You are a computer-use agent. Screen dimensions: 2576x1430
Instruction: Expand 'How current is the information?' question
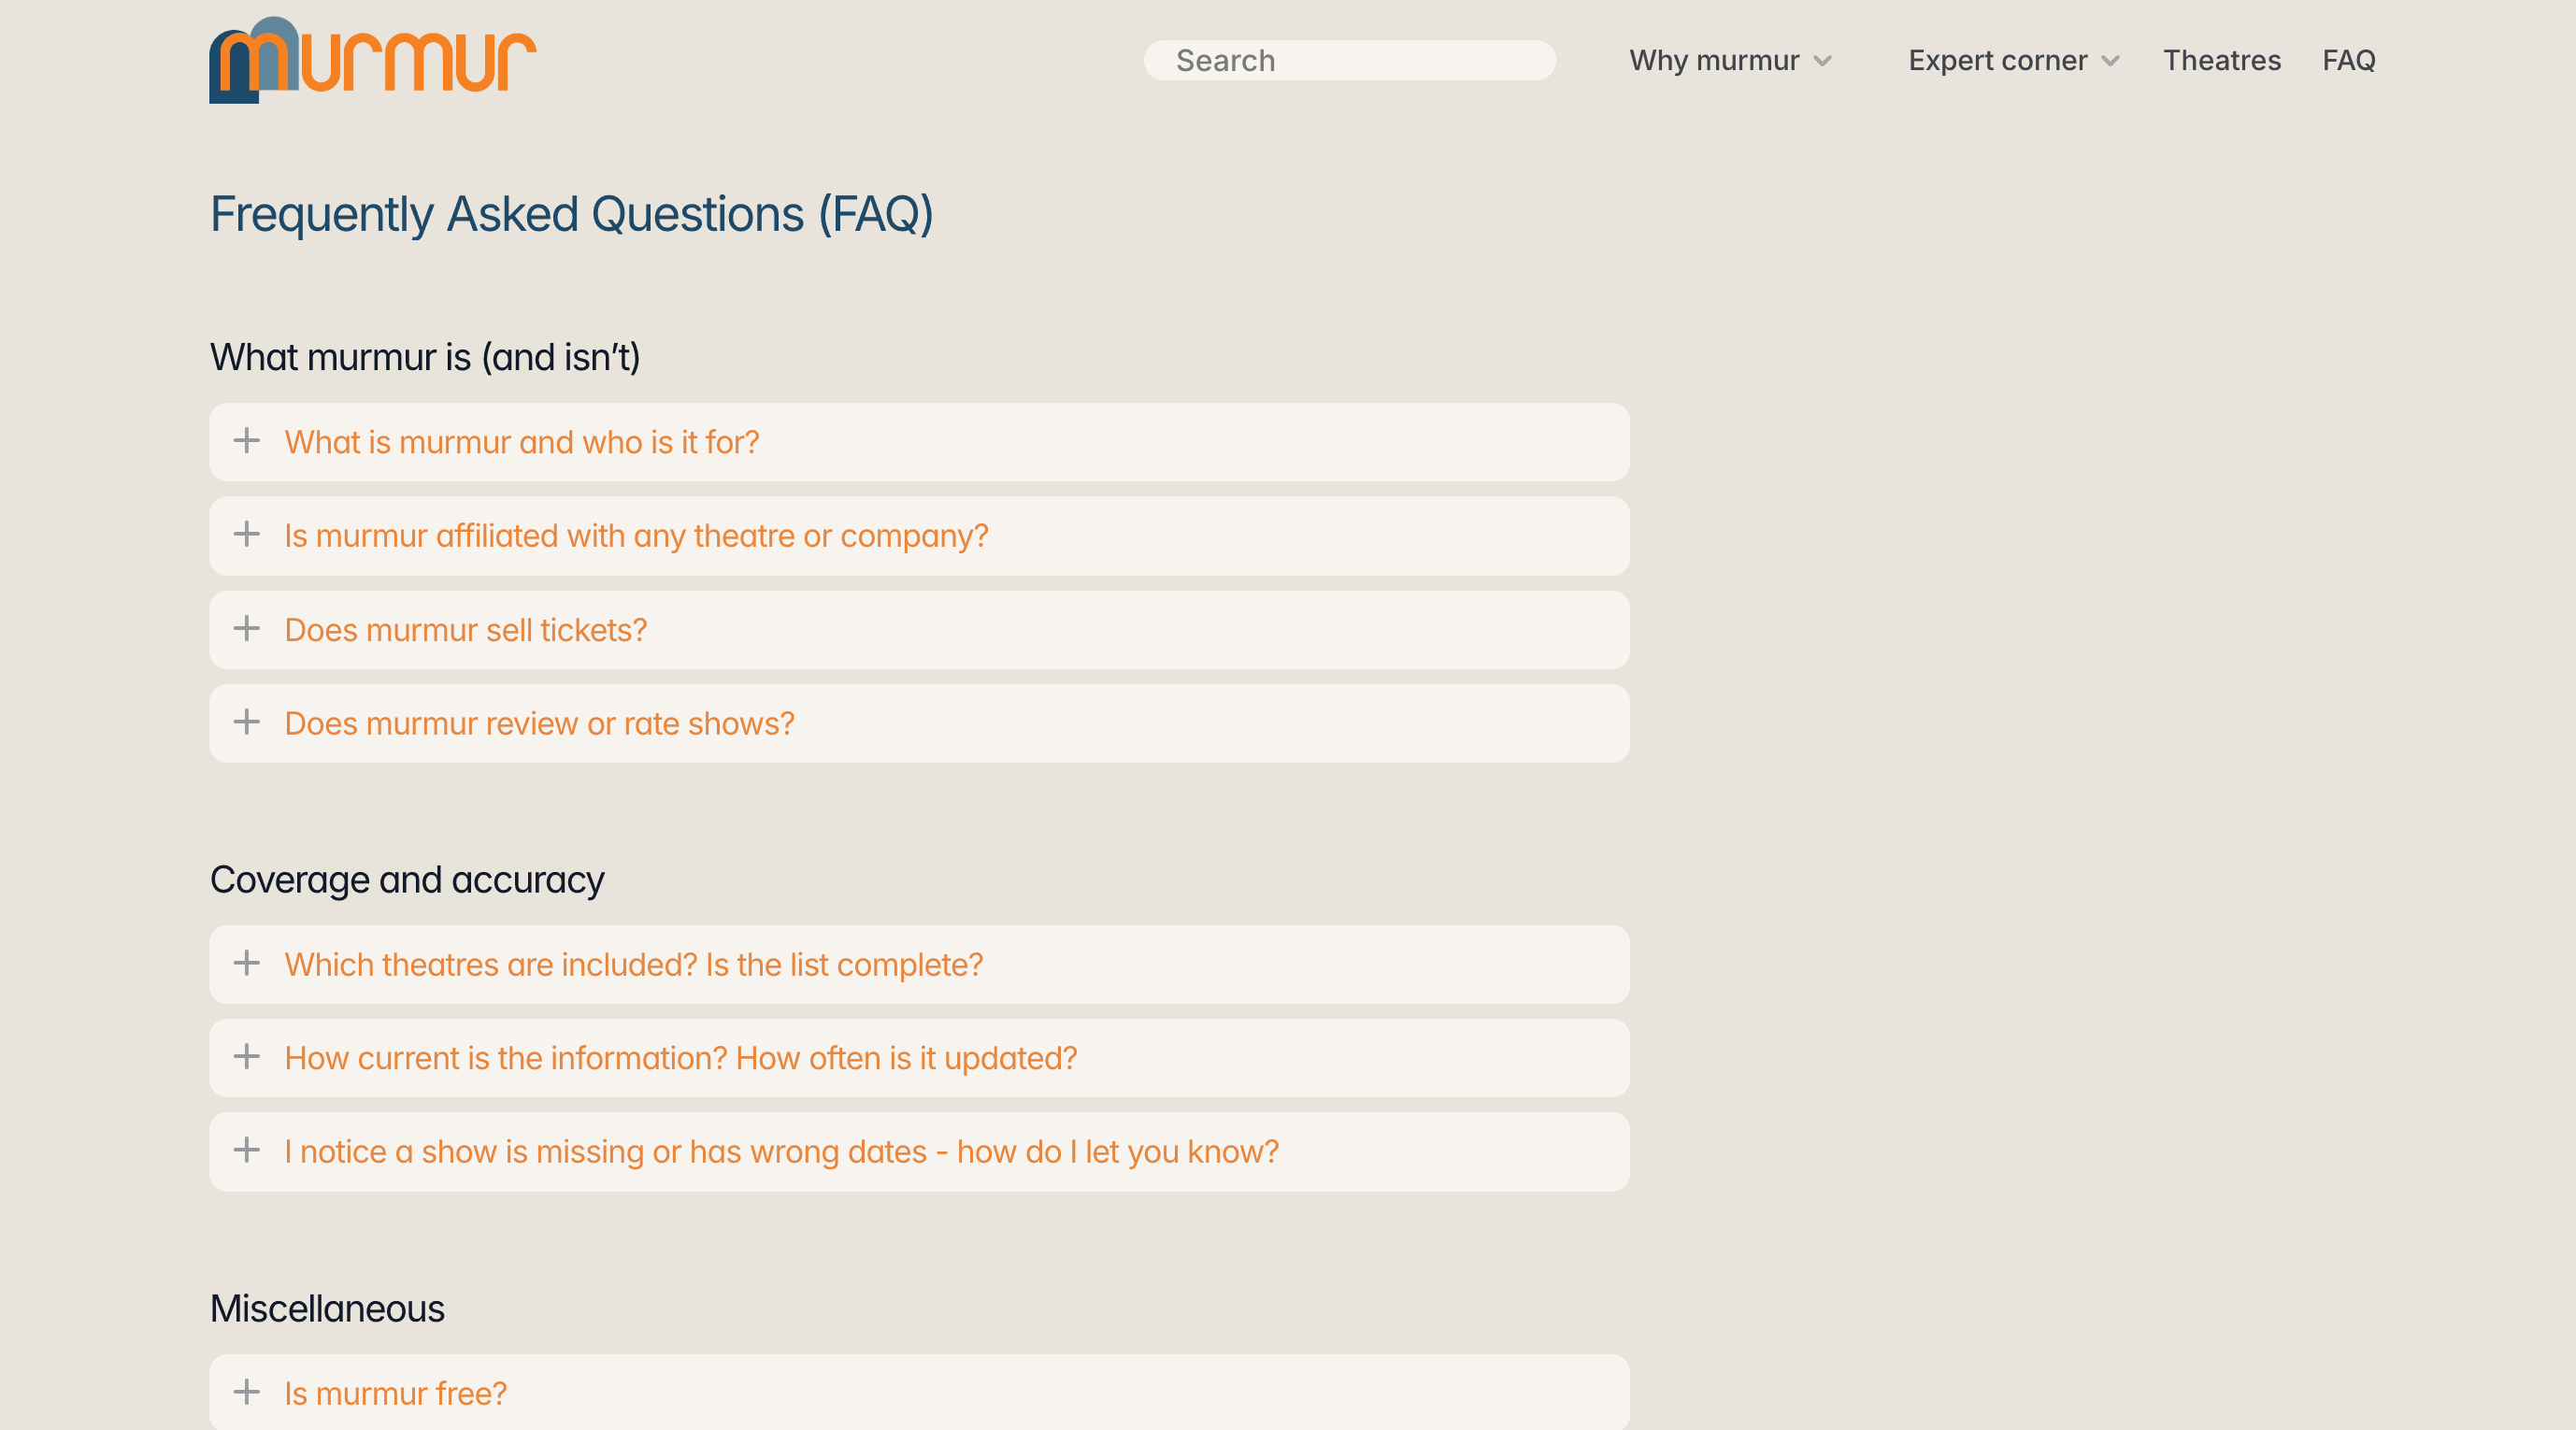pyautogui.click(x=919, y=1058)
